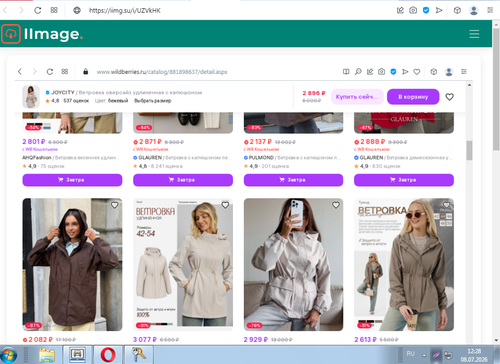
Task: Open the IImage logo home link
Action: 42,34
